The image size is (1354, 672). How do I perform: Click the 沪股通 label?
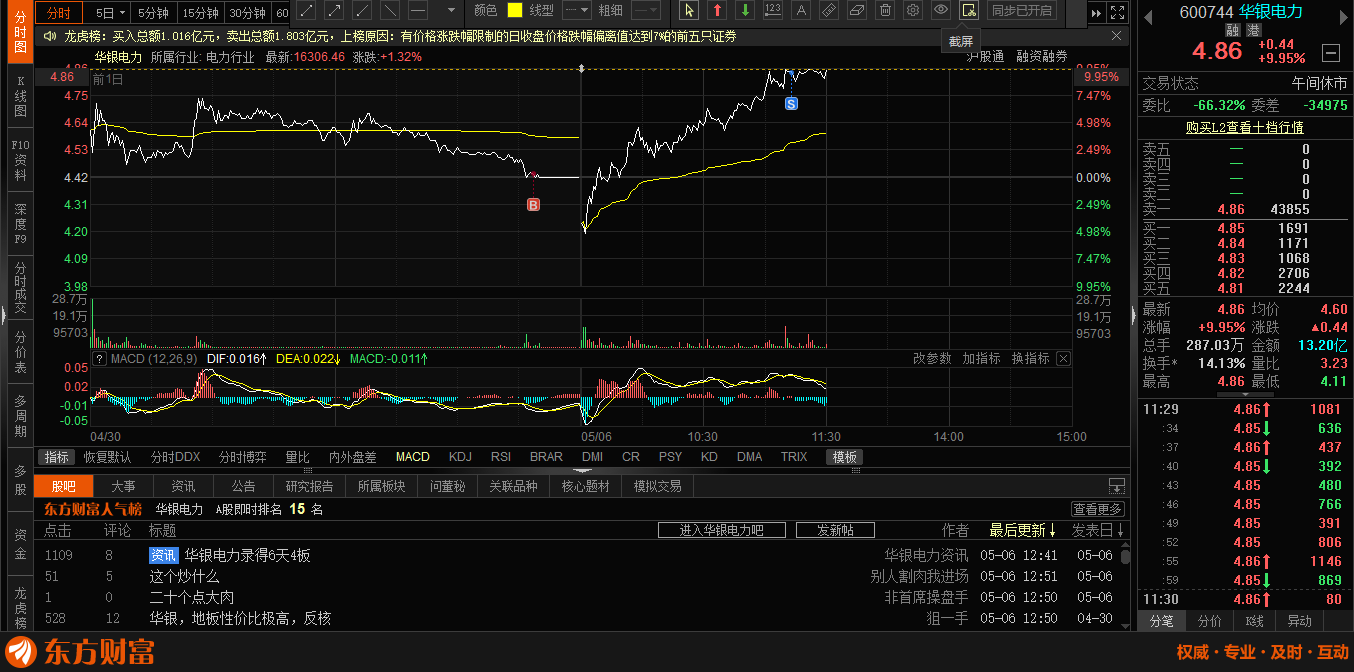(986, 56)
